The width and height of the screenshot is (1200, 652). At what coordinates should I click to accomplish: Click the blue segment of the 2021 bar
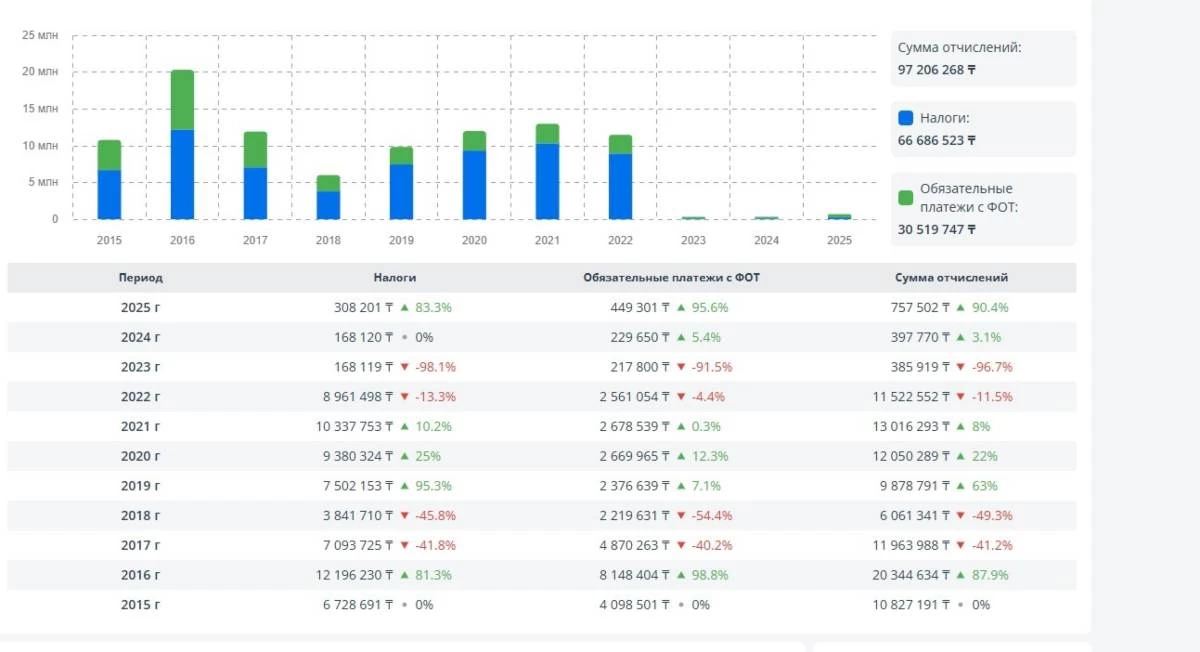547,182
